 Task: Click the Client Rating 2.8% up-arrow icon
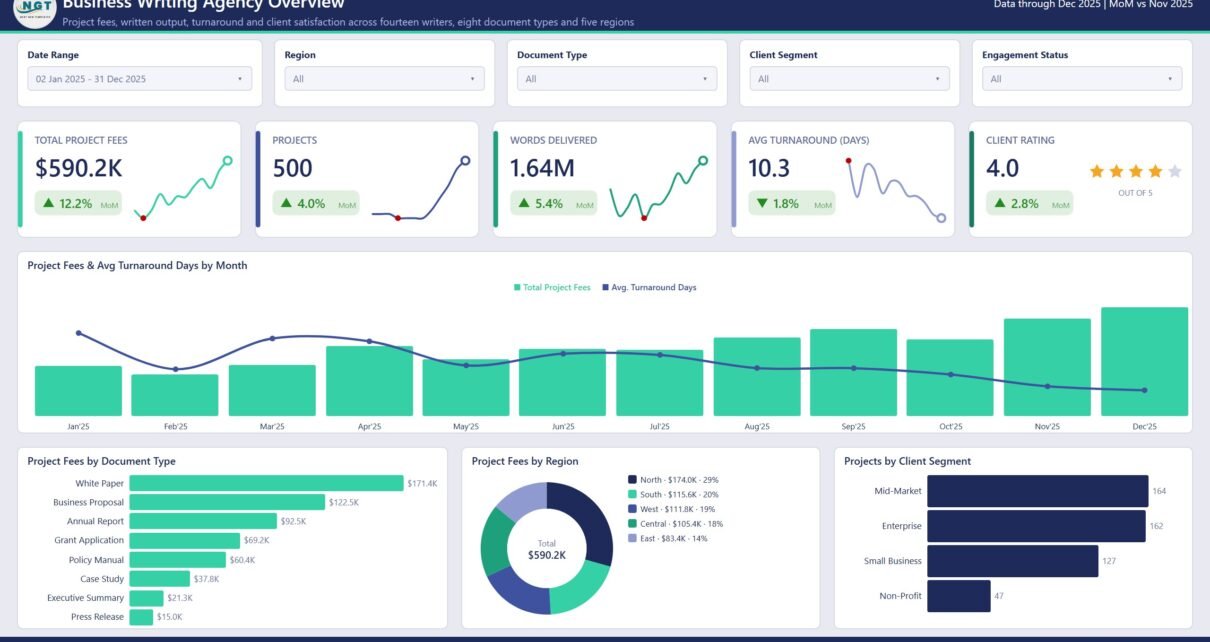pyautogui.click(x=1001, y=204)
